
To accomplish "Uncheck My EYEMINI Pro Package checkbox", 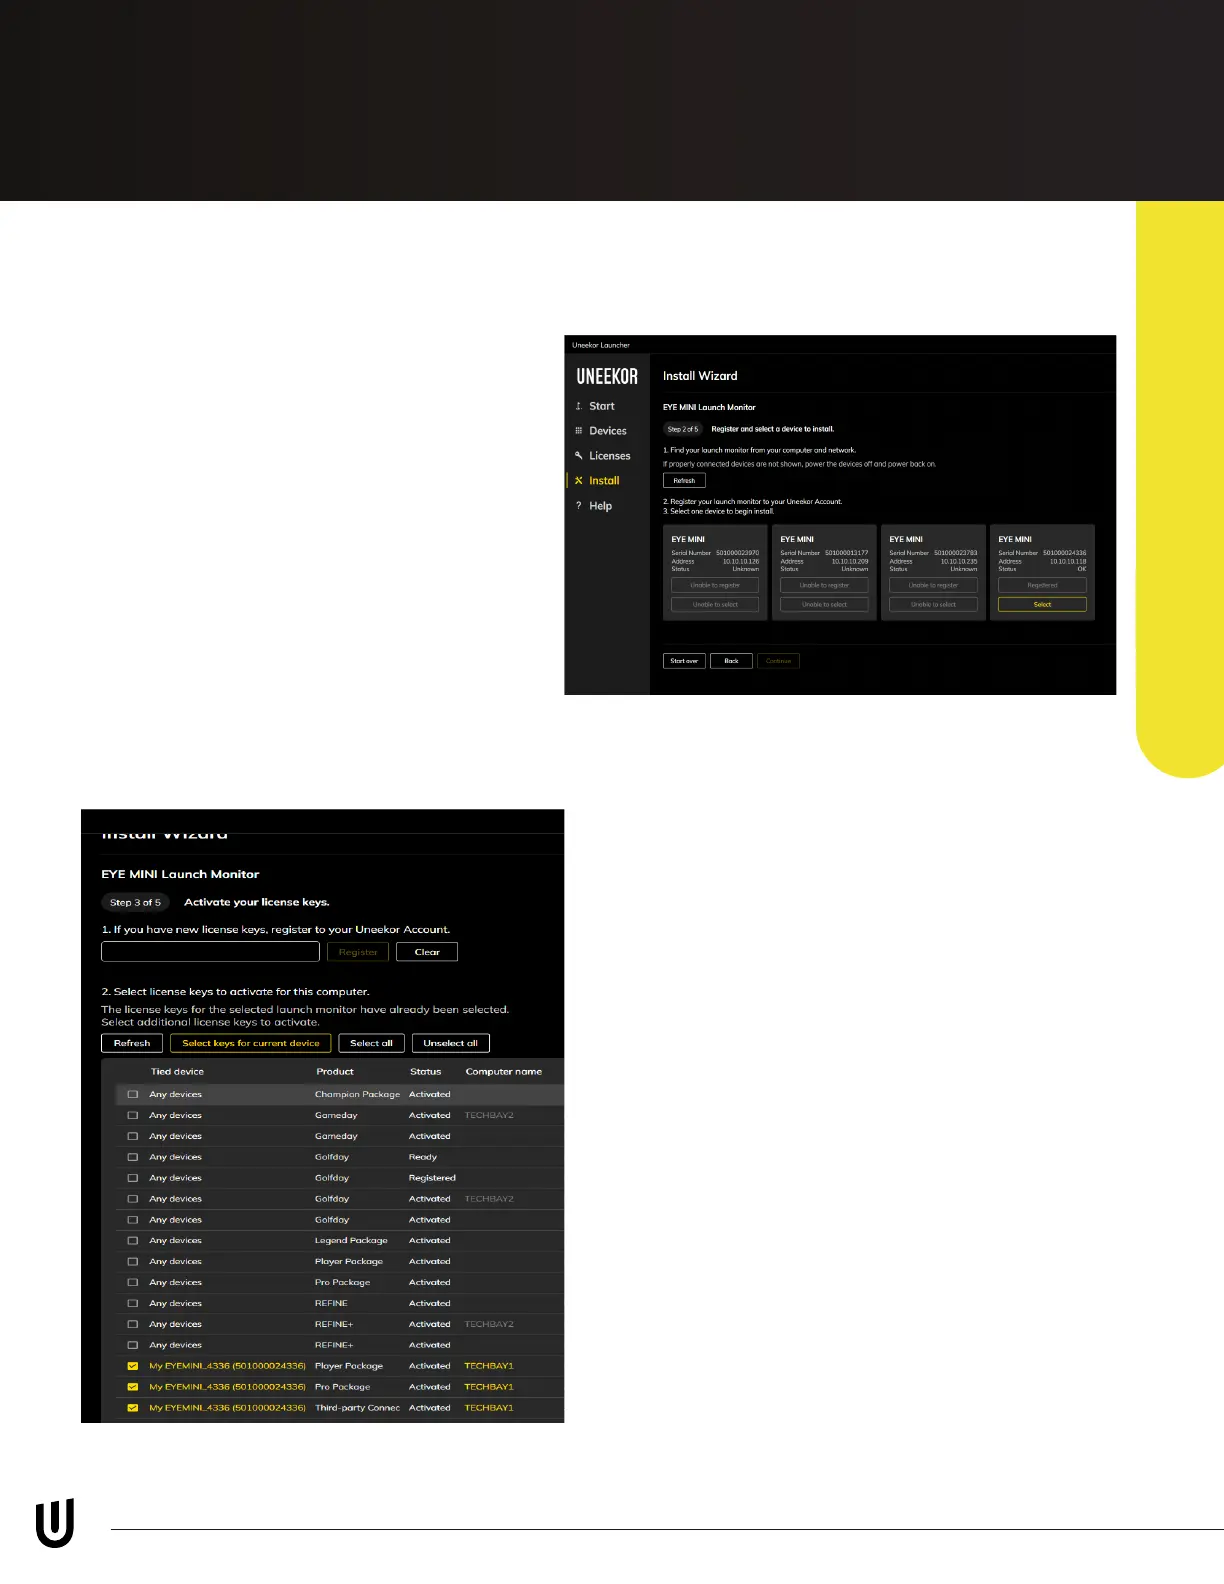I will pos(132,1387).
